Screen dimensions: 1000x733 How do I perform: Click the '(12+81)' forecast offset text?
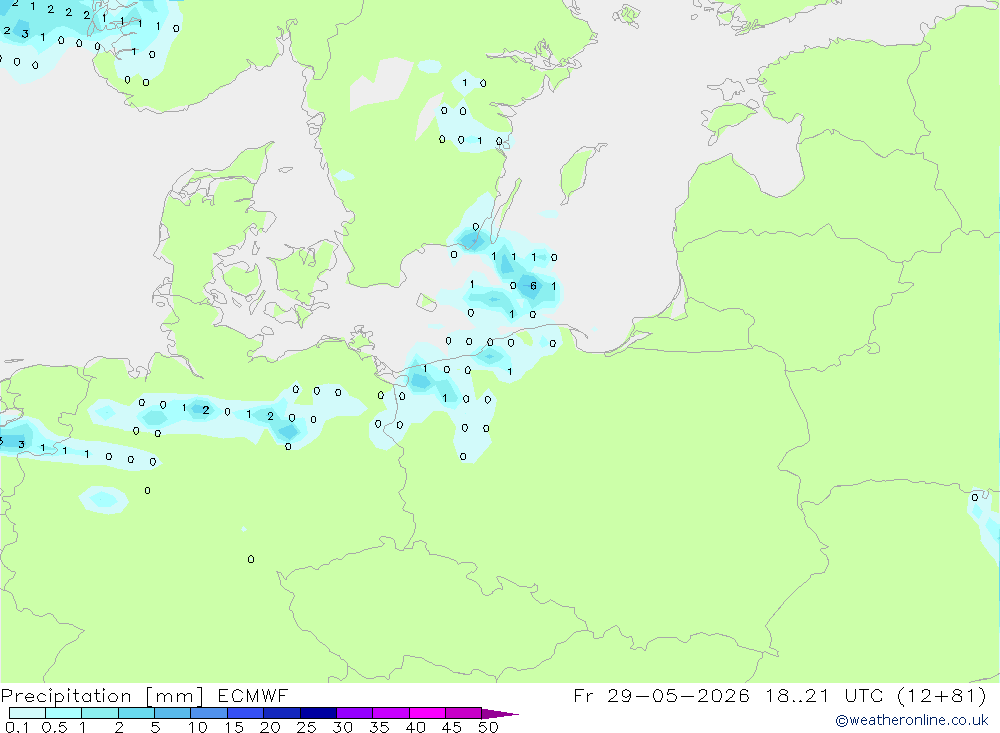tap(941, 696)
